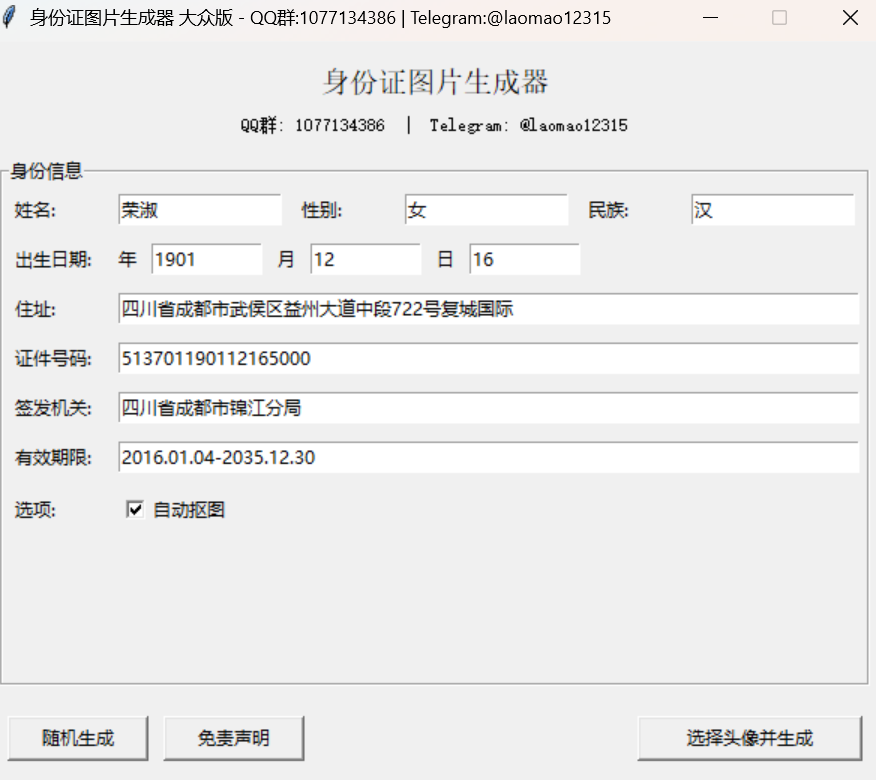Click the minimize button on title bar
Image resolution: width=876 pixels, height=780 pixels.
pos(710,17)
